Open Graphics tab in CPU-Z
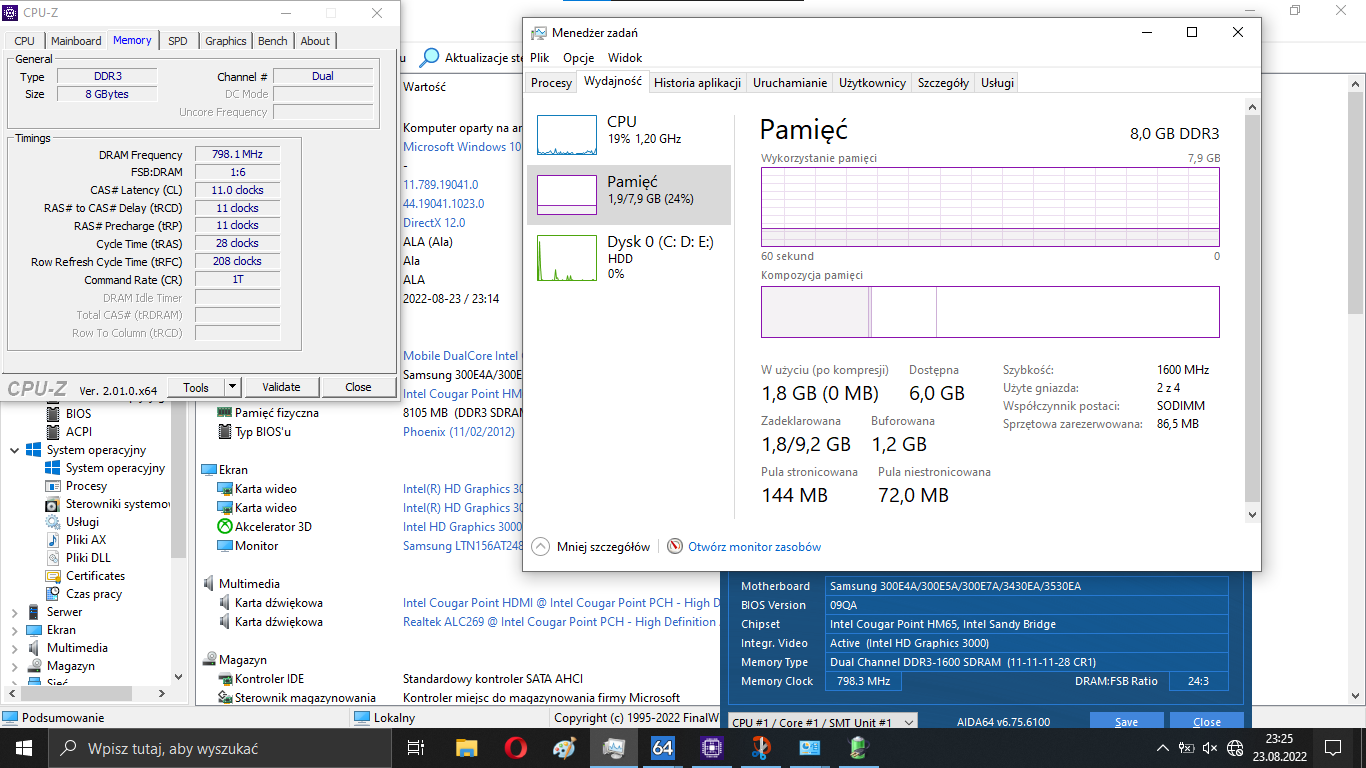 (x=226, y=41)
